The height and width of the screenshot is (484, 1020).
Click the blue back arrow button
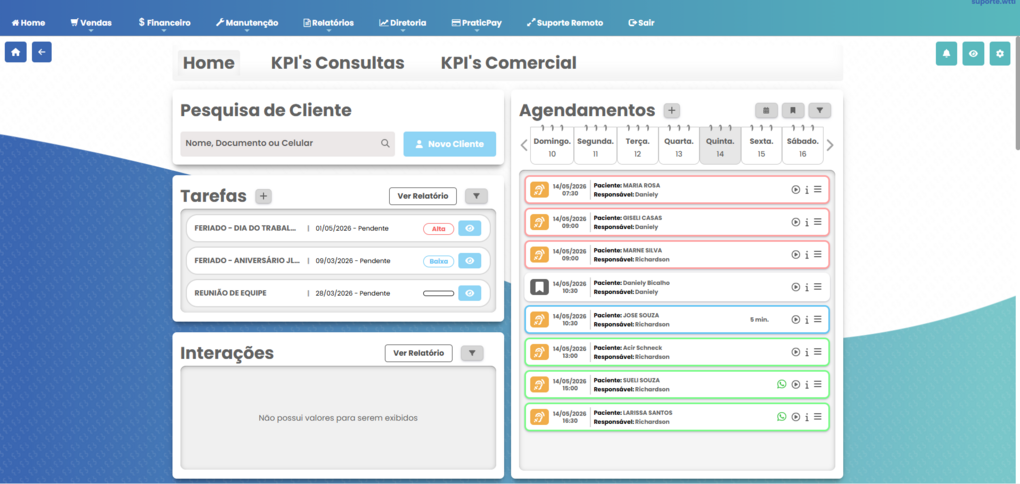pyautogui.click(x=42, y=52)
